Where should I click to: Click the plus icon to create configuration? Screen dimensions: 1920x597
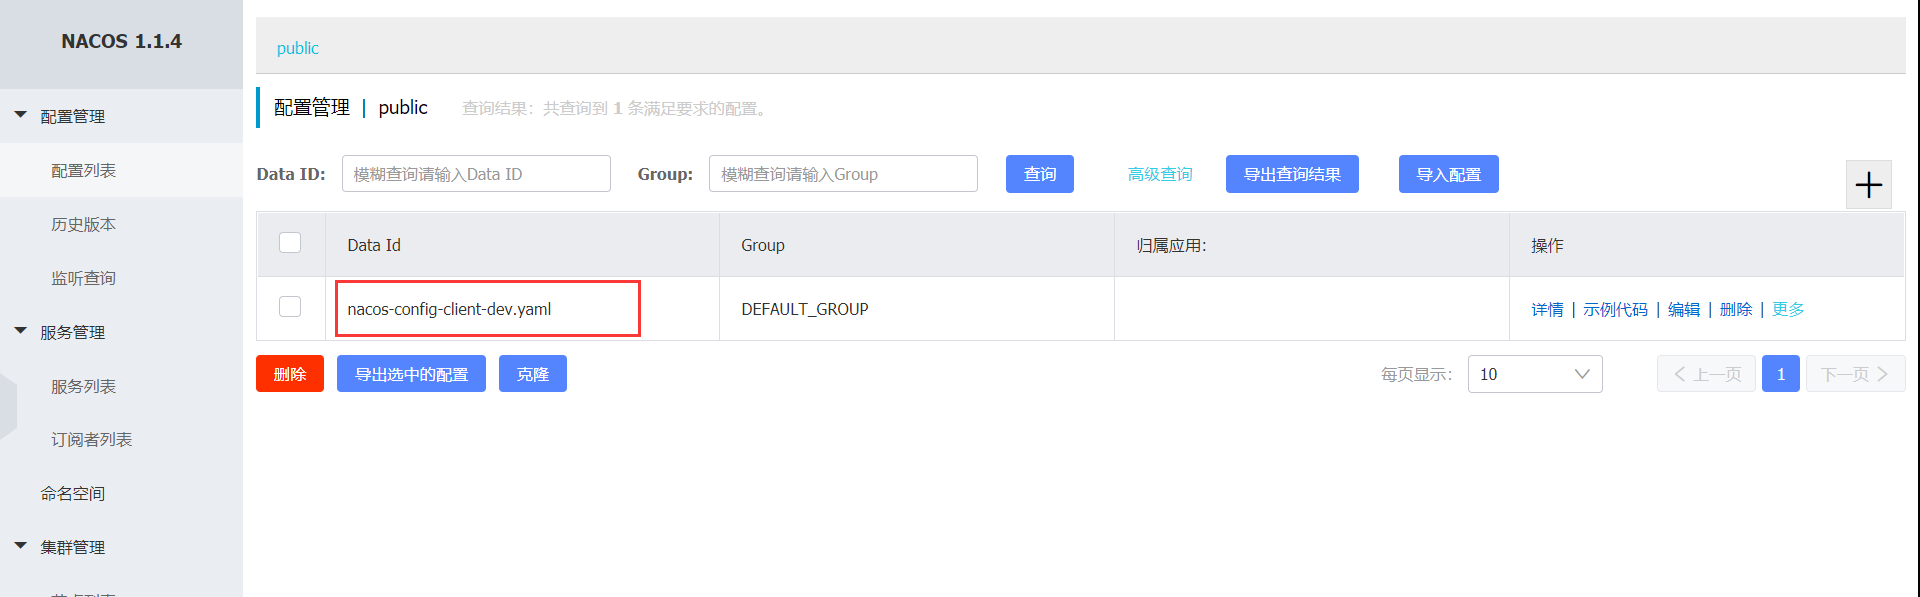1868,185
